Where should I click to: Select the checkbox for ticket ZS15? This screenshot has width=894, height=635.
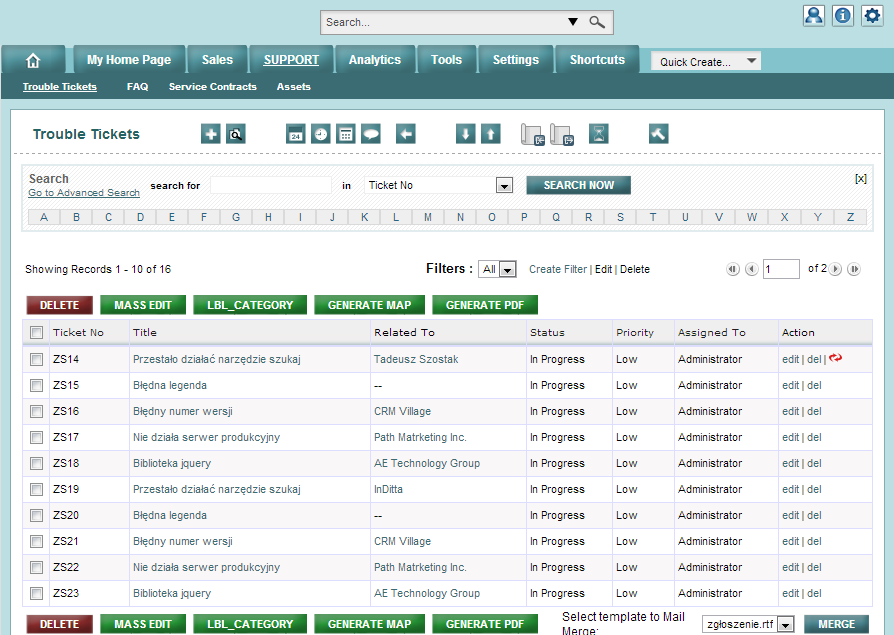tap(36, 385)
